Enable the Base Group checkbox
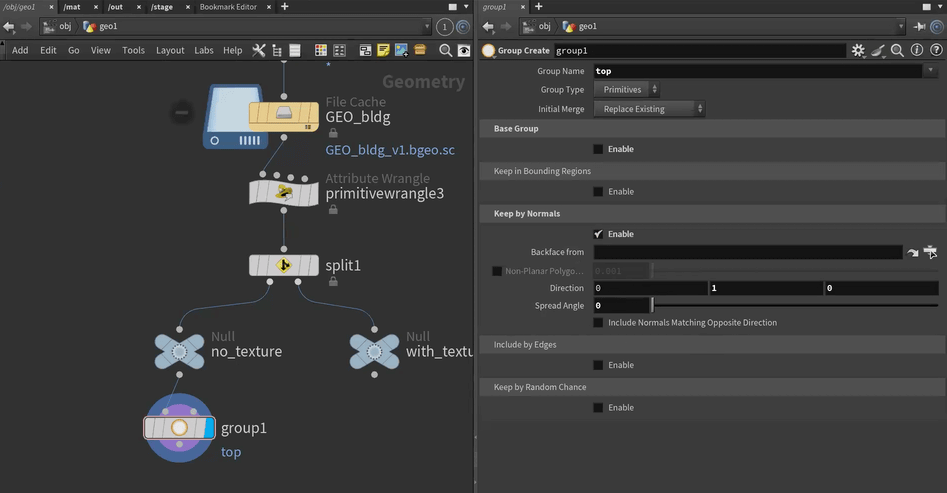 click(x=598, y=149)
